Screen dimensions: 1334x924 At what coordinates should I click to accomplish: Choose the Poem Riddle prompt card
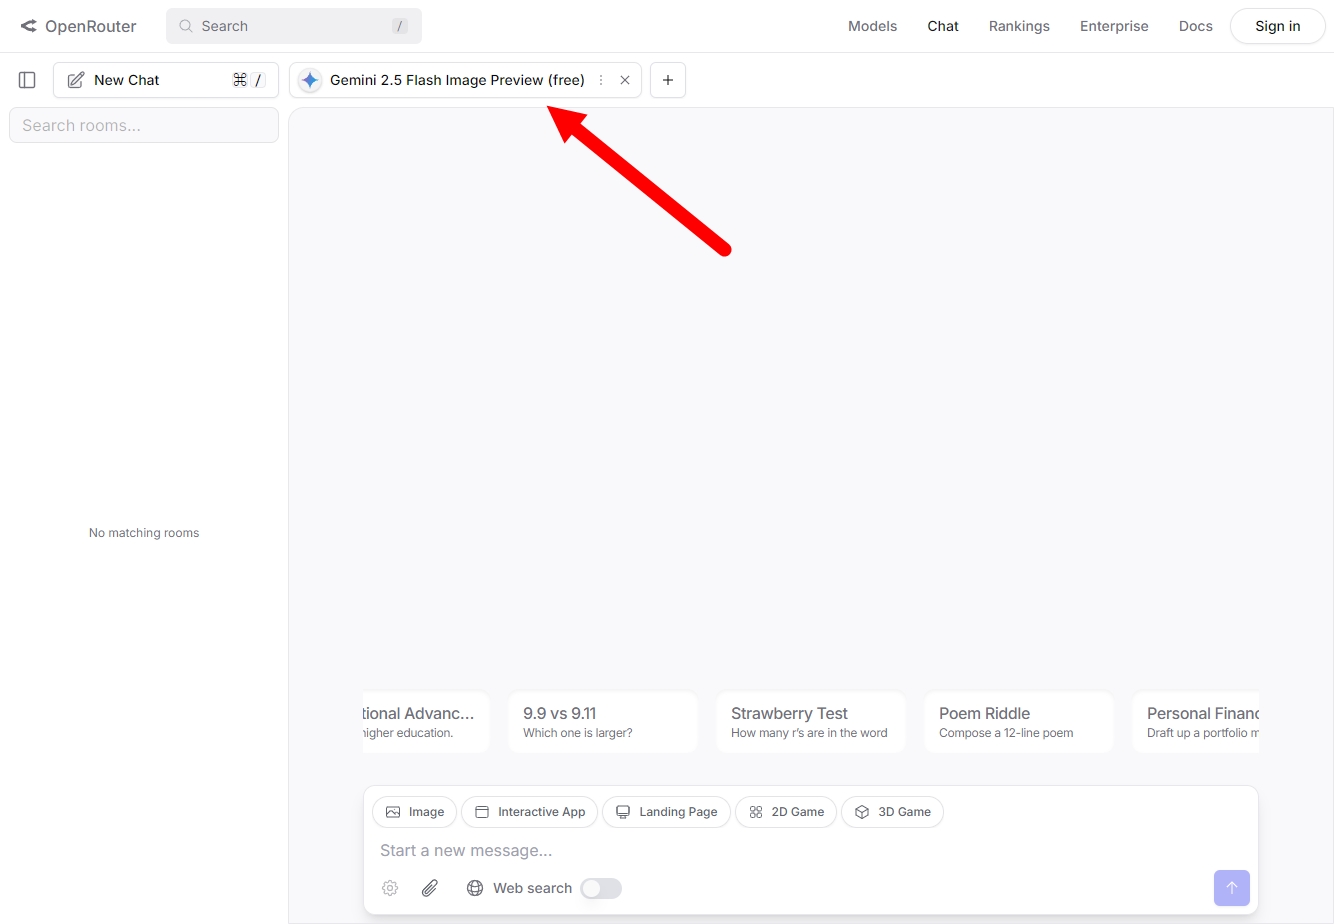(1019, 722)
